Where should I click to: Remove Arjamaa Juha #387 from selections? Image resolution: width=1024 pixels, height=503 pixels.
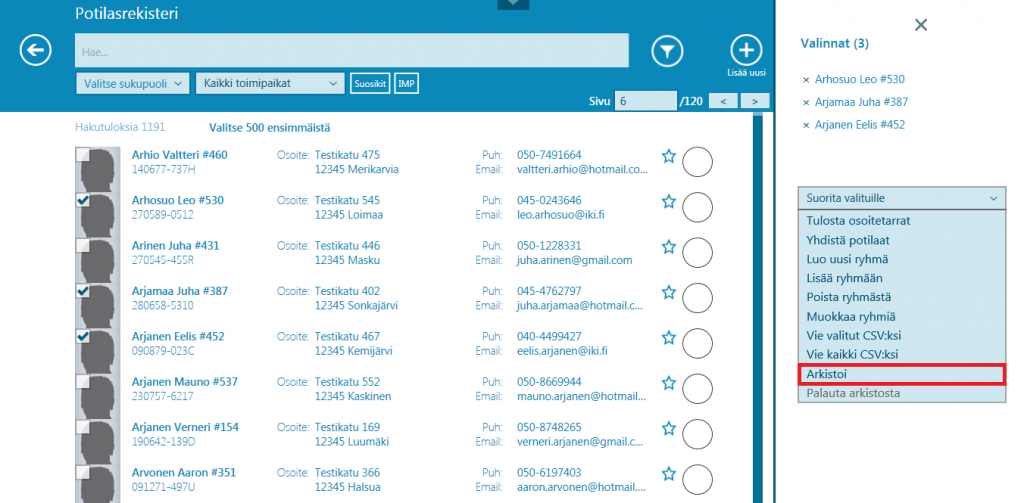tap(806, 103)
